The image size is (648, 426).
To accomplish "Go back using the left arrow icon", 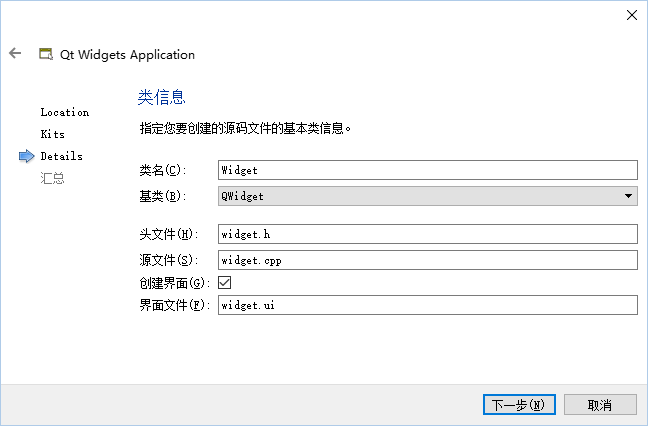I will [15, 53].
